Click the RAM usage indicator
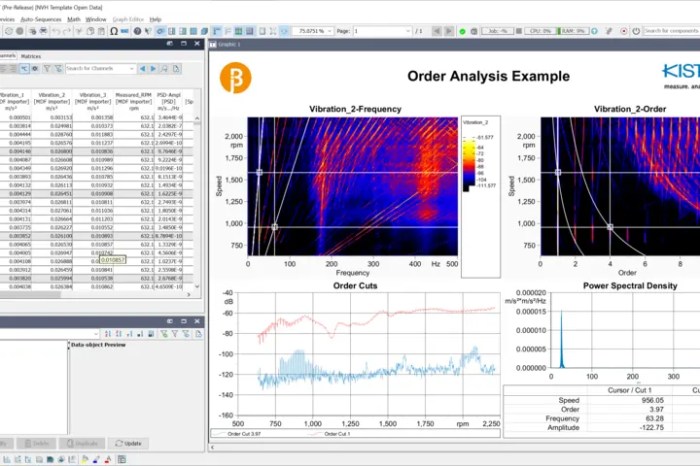The height and width of the screenshot is (466, 700). pos(573,31)
